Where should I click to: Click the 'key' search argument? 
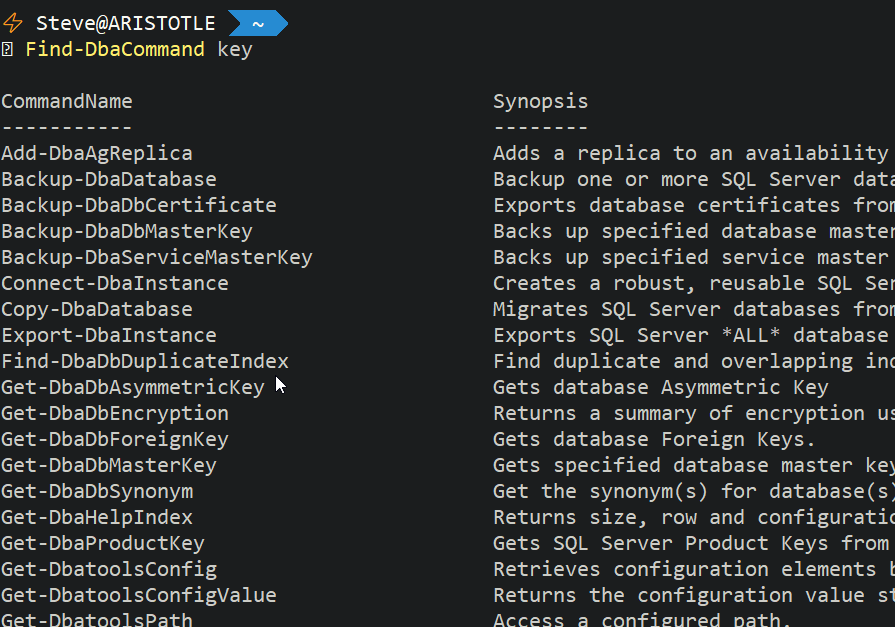click(235, 49)
